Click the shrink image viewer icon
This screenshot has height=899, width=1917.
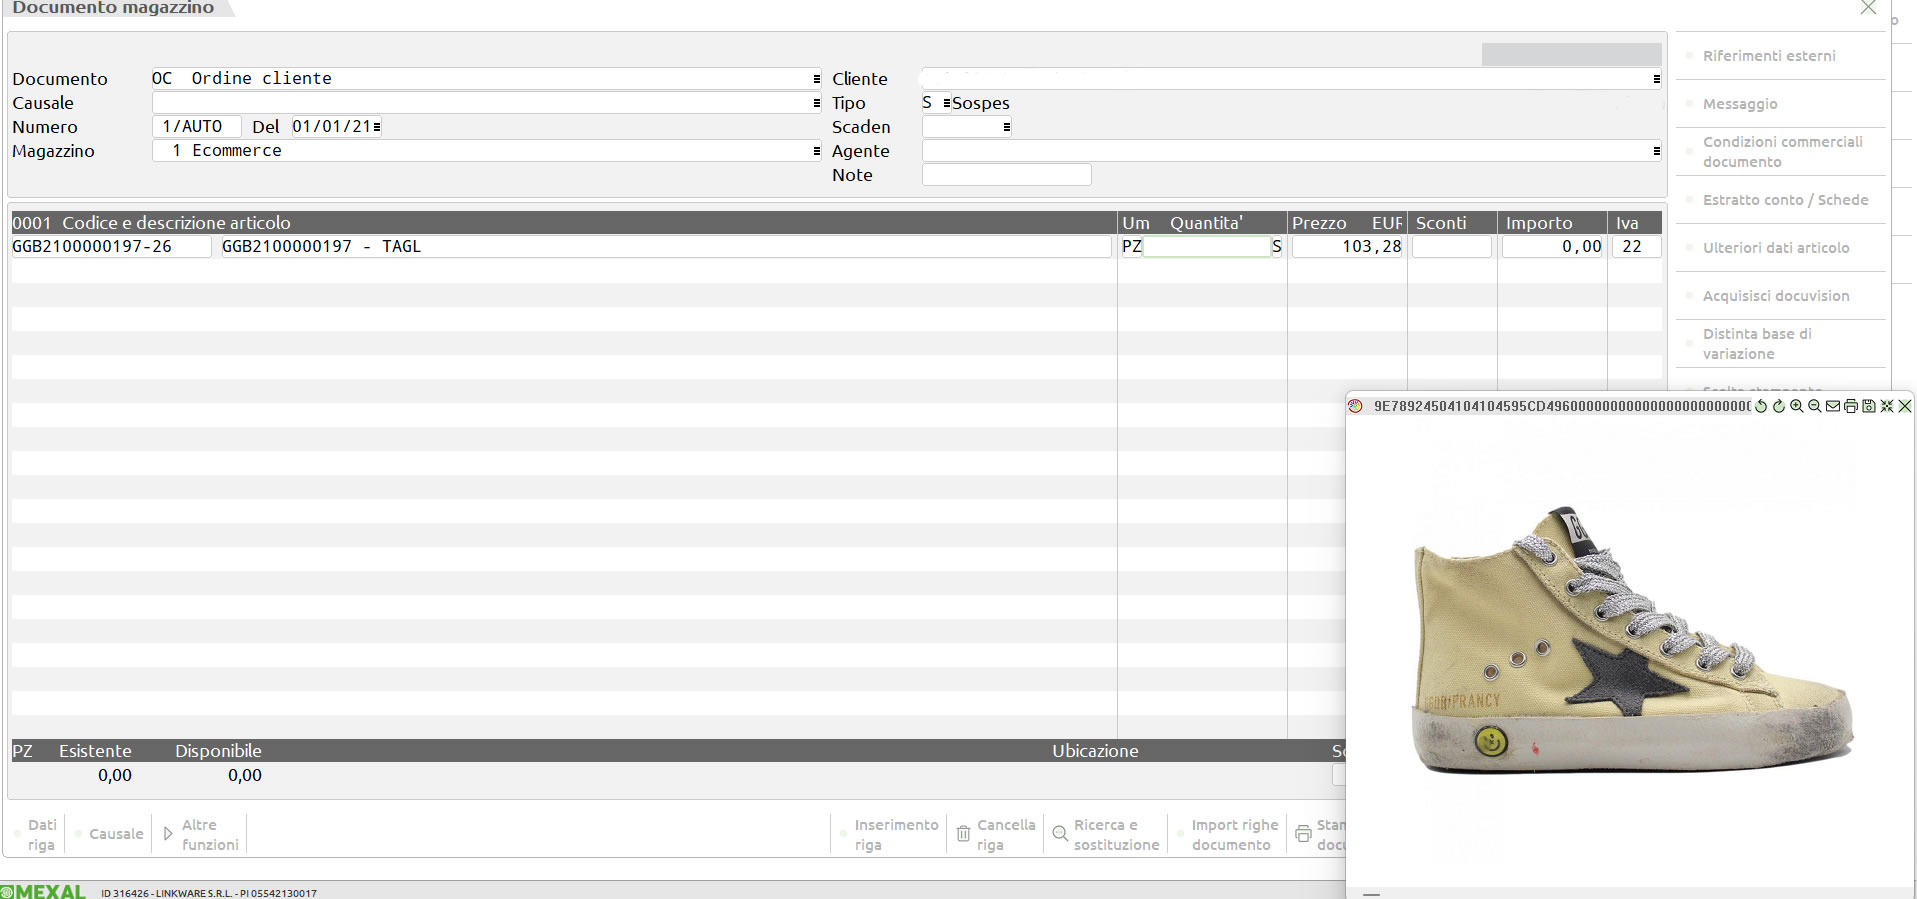pyautogui.click(x=1886, y=406)
